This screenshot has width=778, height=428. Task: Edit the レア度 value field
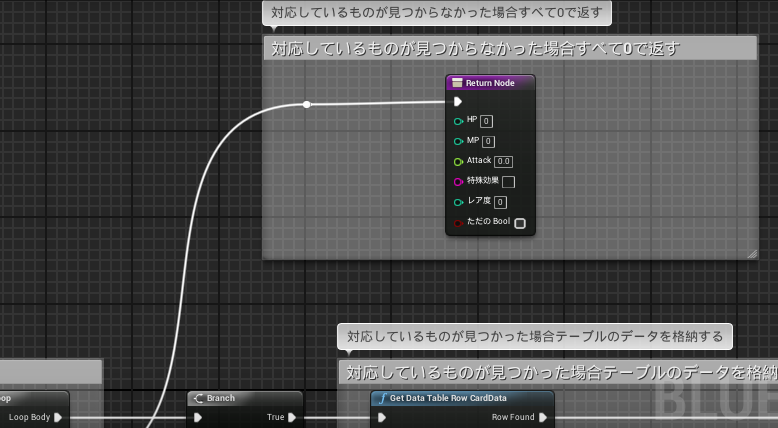click(500, 202)
